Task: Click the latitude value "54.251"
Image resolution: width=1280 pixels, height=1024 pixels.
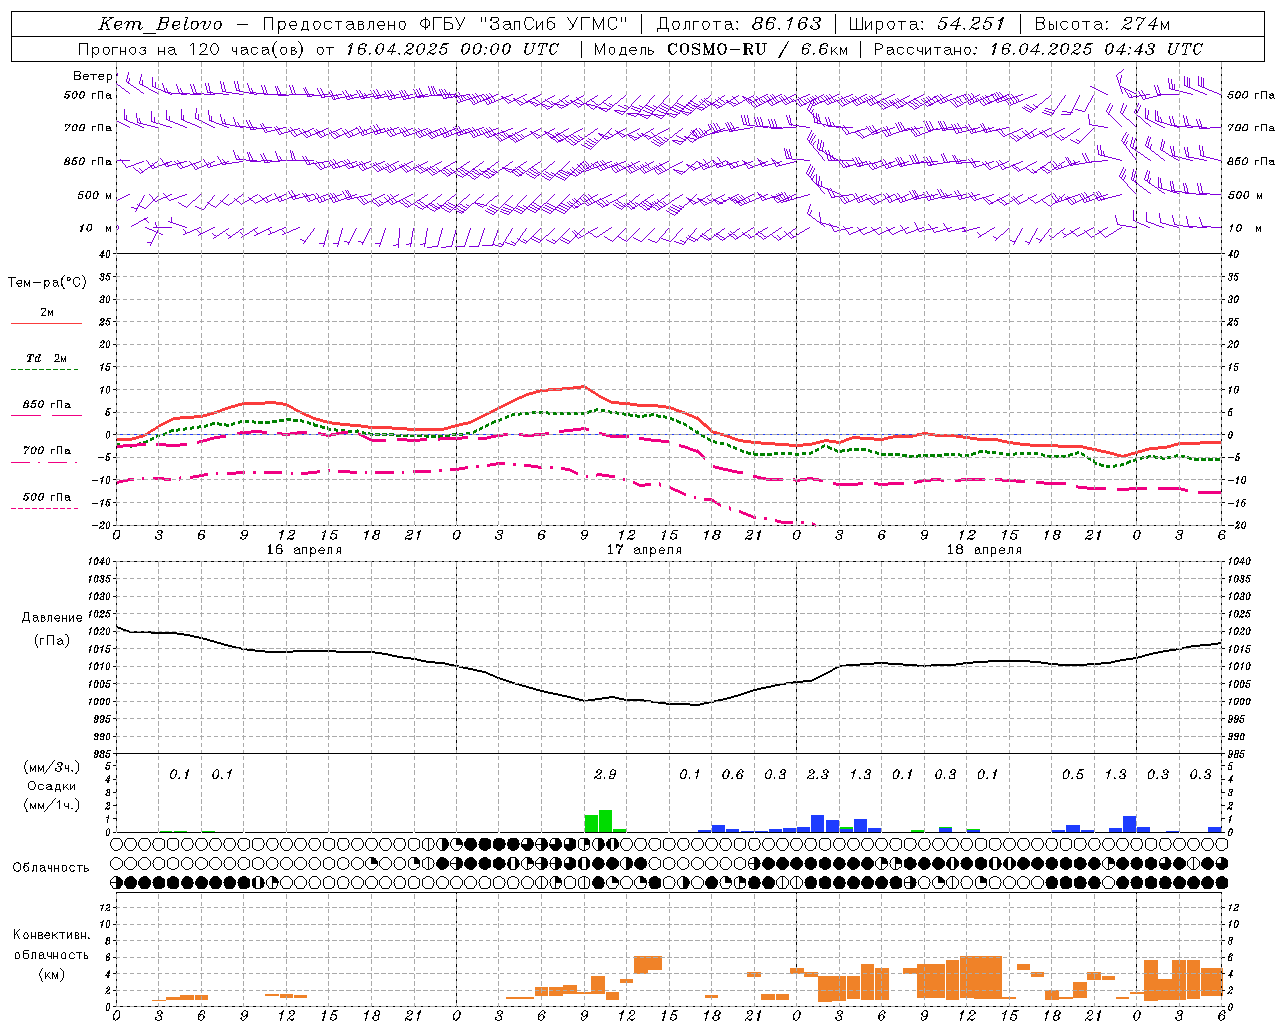Action: [x=970, y=24]
